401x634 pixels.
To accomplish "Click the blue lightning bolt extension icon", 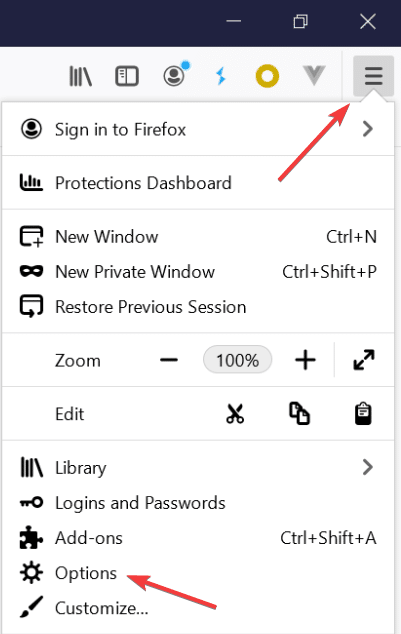I will coord(221,76).
